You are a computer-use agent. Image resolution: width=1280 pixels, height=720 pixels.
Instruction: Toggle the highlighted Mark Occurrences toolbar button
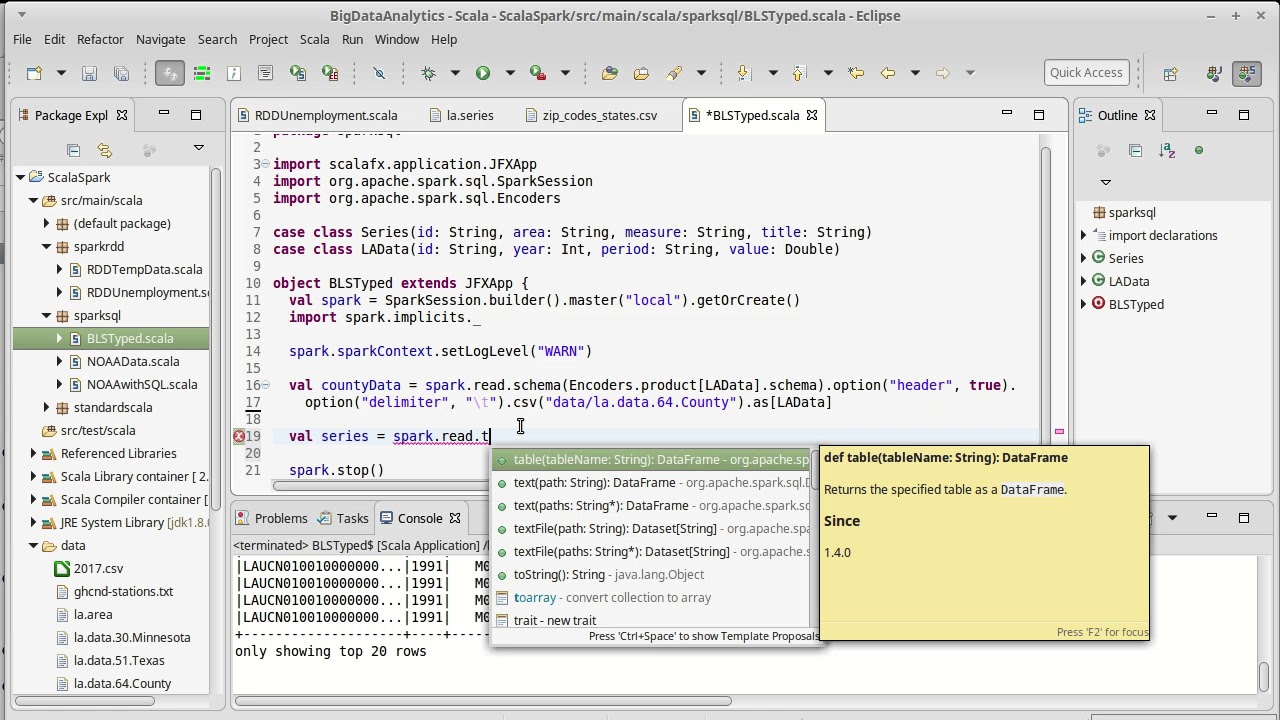170,73
